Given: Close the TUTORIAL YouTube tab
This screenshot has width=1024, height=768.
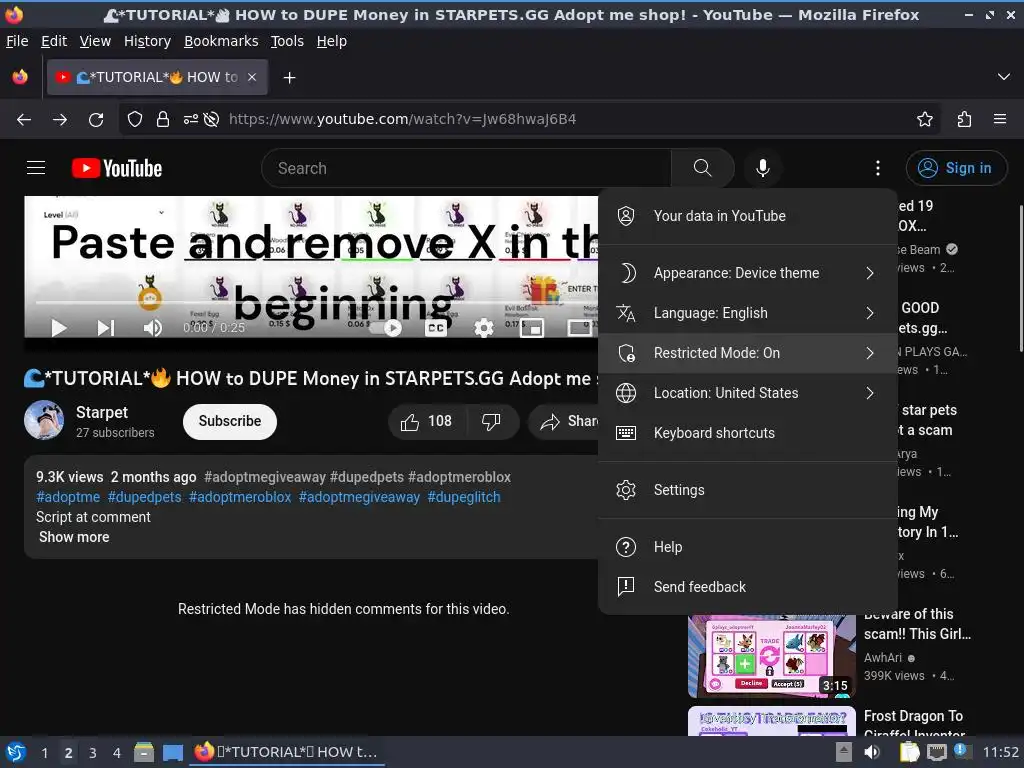Looking at the screenshot, I should 252,77.
